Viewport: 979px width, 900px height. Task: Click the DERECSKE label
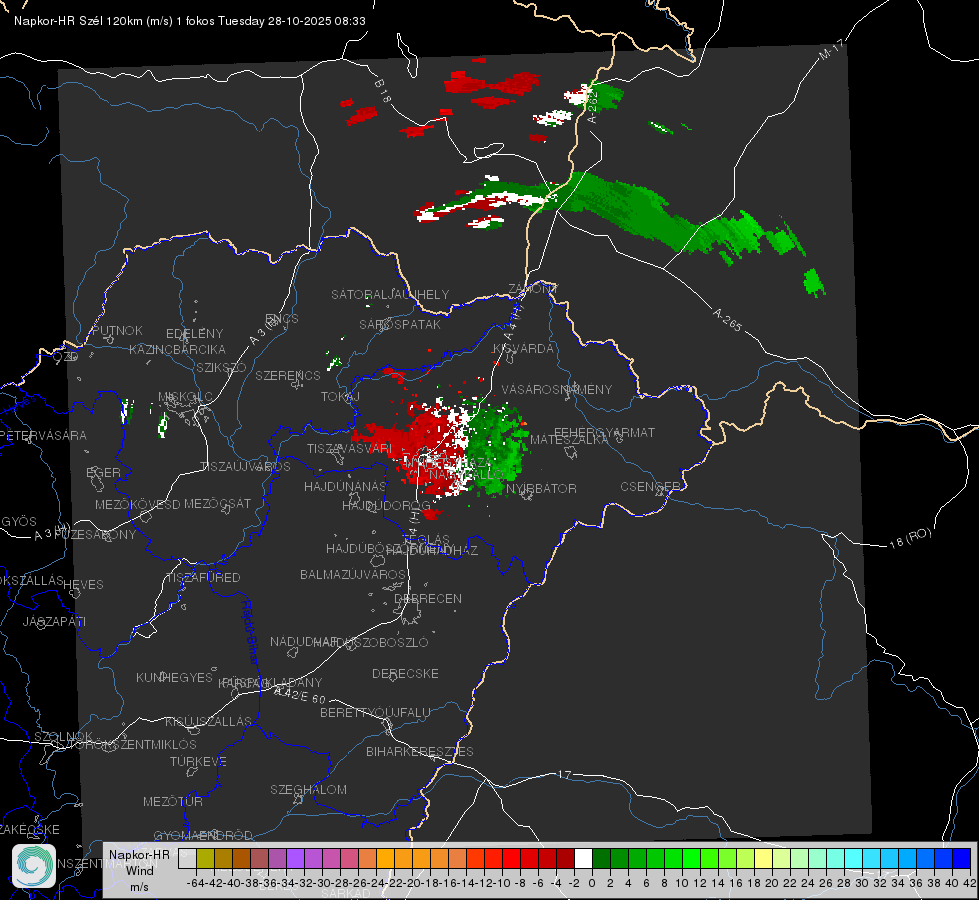point(405,674)
